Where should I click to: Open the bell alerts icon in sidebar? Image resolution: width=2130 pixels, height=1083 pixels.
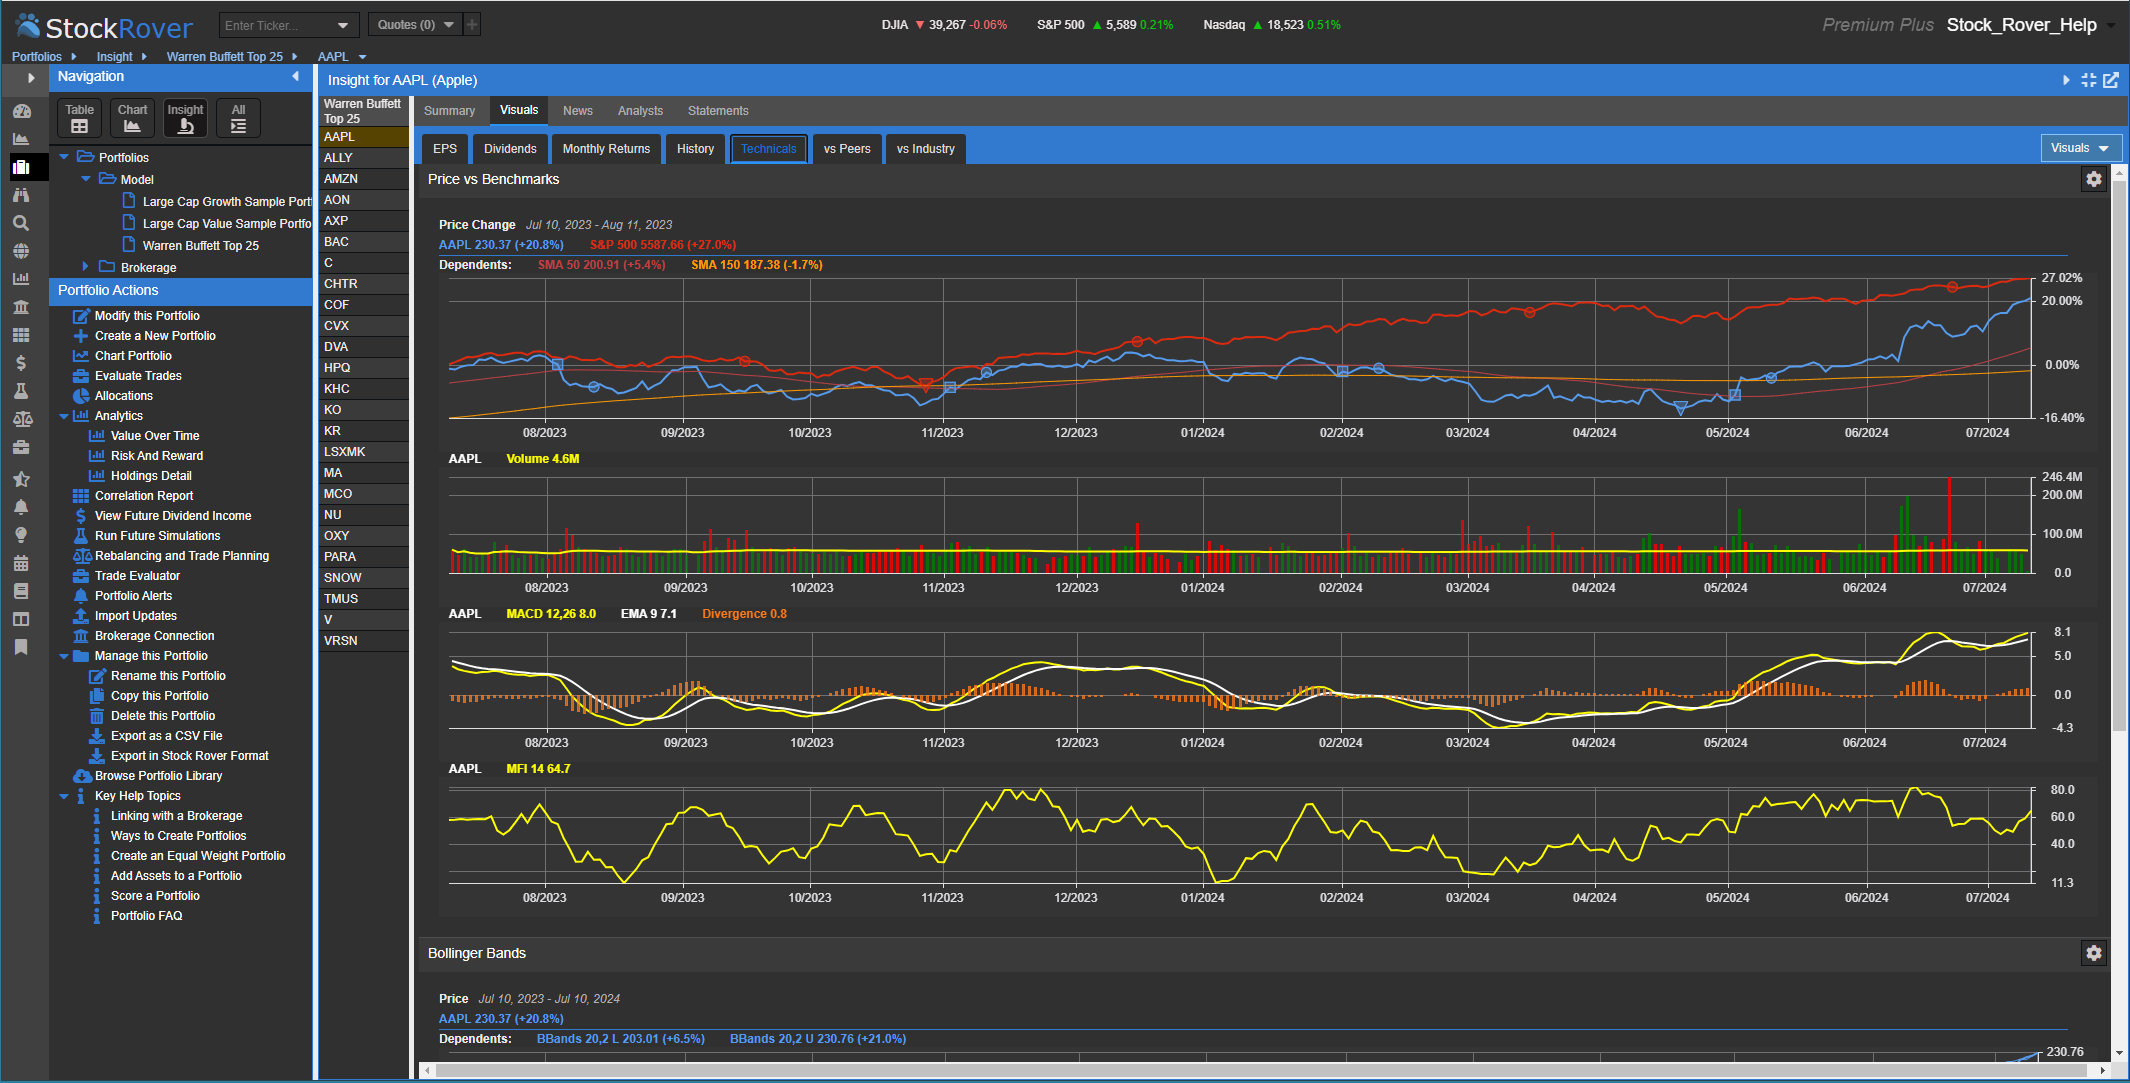(21, 507)
